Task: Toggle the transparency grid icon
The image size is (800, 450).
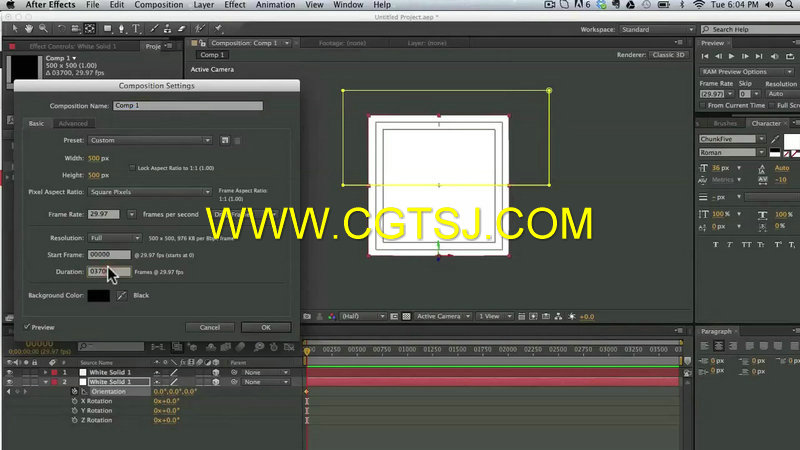Action: [406, 316]
